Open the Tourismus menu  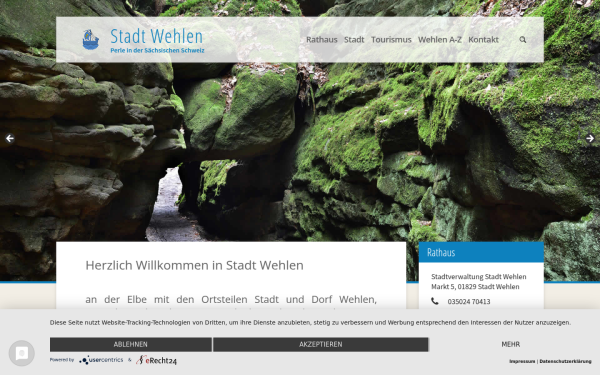(x=391, y=39)
